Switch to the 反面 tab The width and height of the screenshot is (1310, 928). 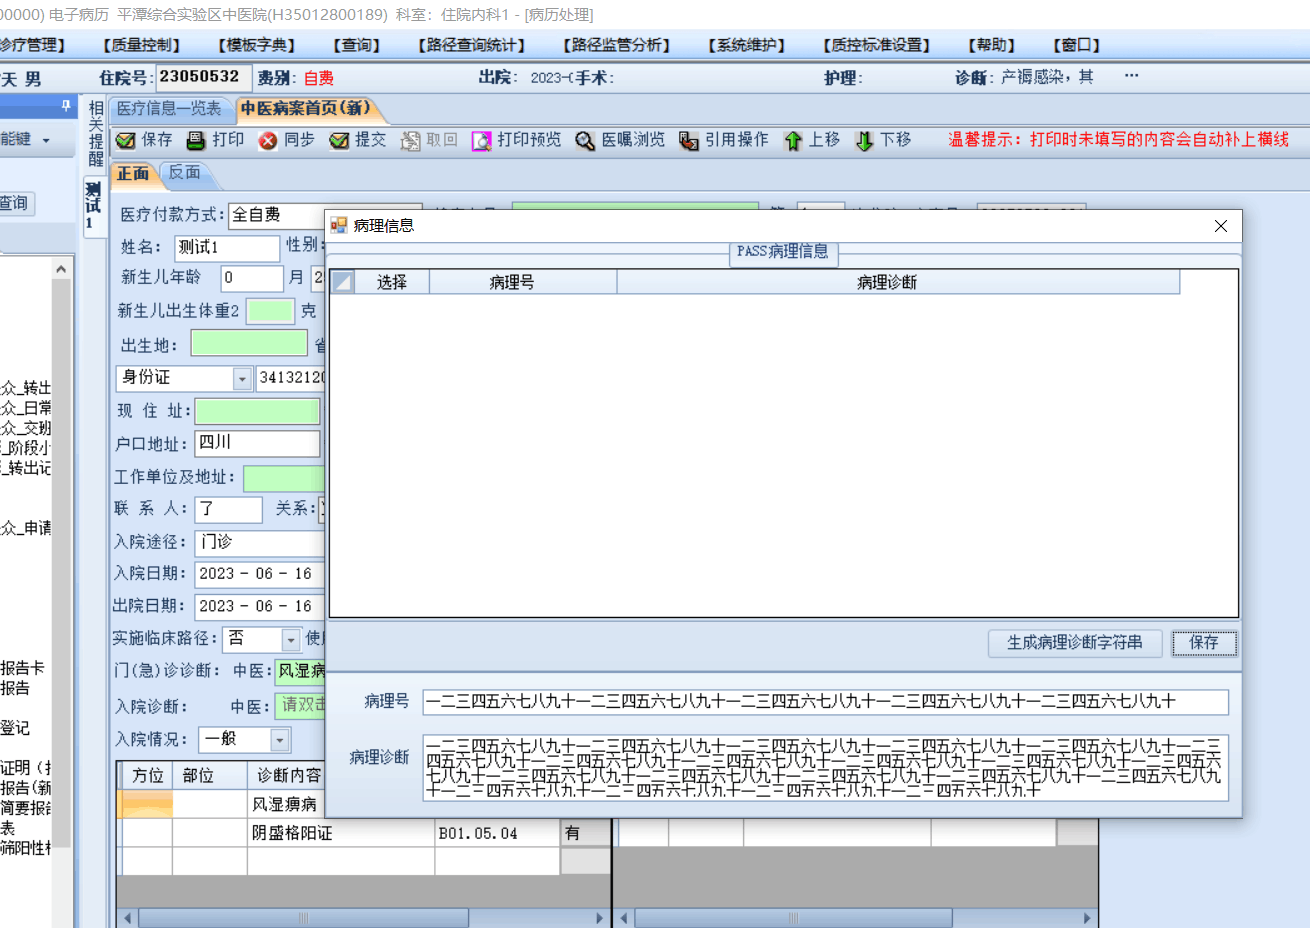click(185, 173)
